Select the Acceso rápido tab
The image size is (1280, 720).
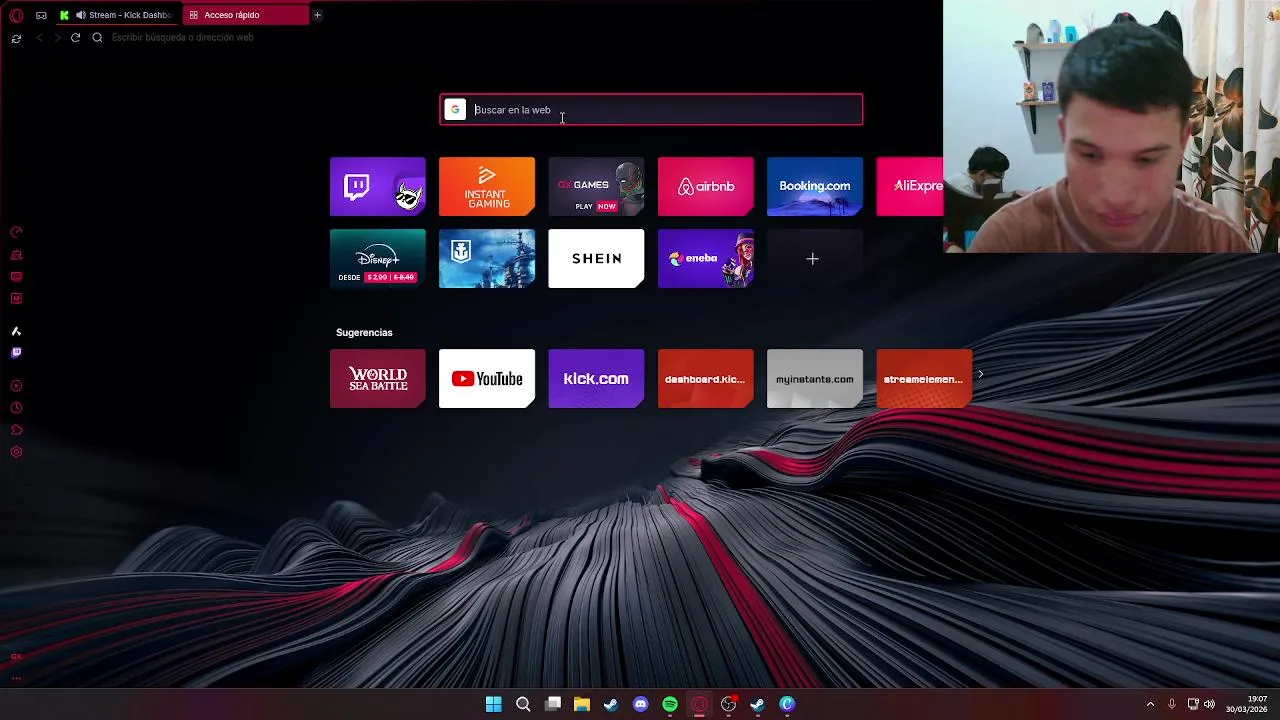tap(245, 15)
